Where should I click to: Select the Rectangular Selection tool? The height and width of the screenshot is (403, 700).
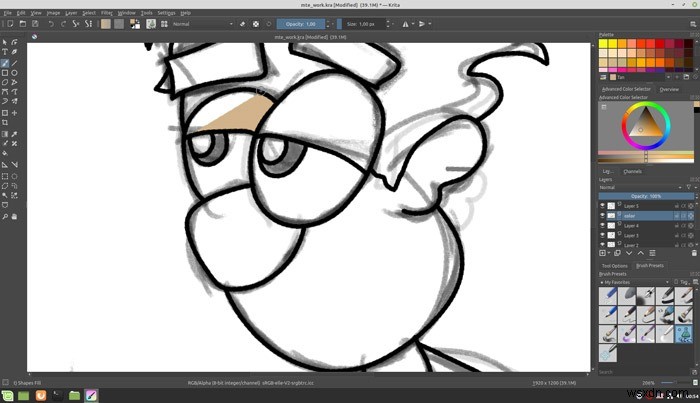[5, 176]
